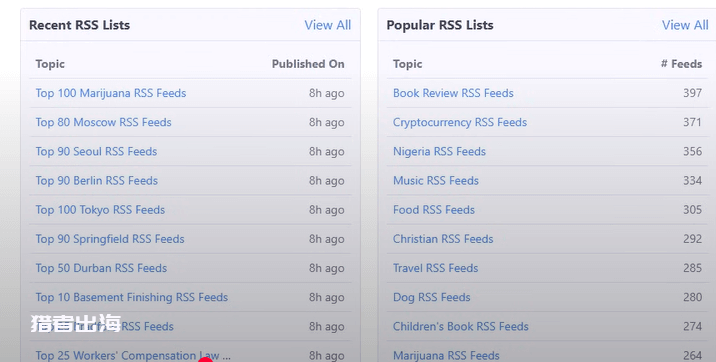
Task: Click Topic header in Popular RSS Lists
Action: click(408, 64)
